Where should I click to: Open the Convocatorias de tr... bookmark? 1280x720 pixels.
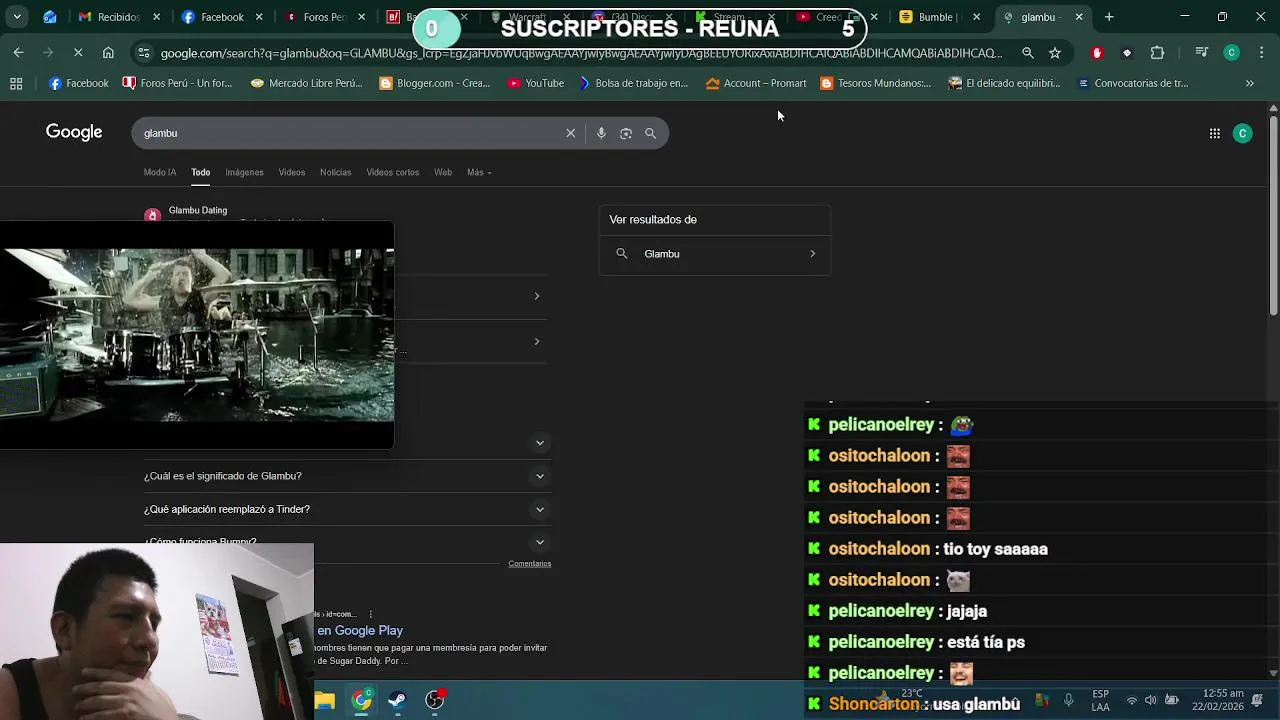(x=1132, y=83)
